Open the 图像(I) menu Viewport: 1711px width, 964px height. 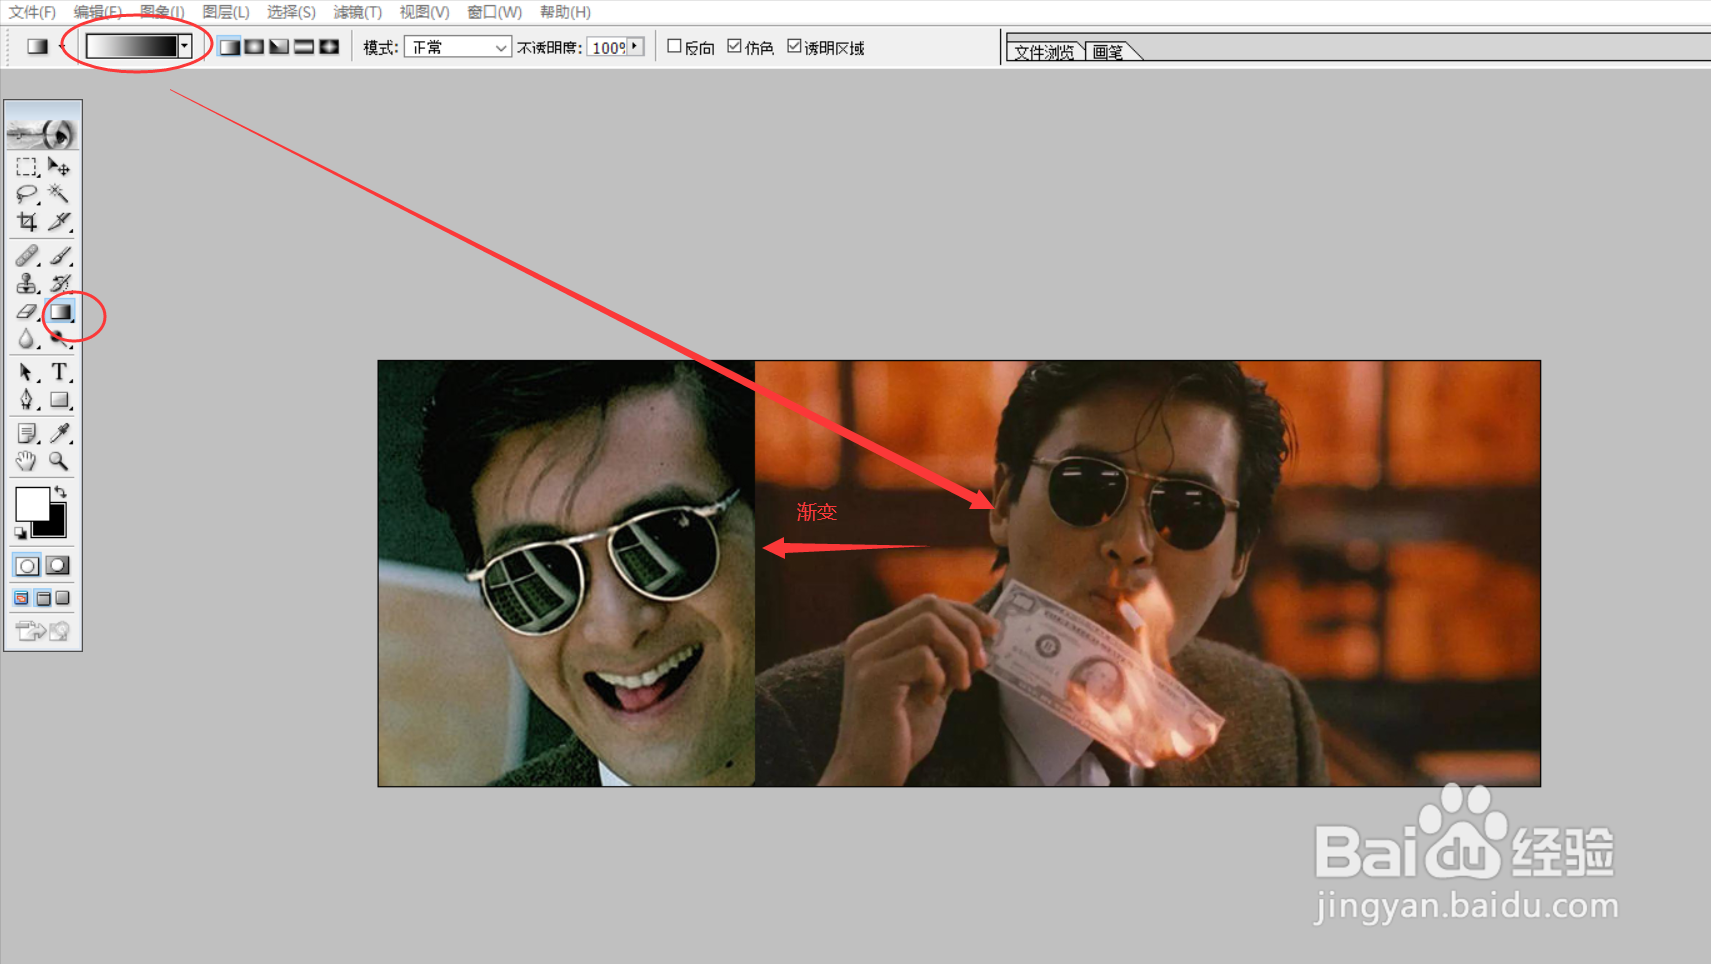click(162, 12)
